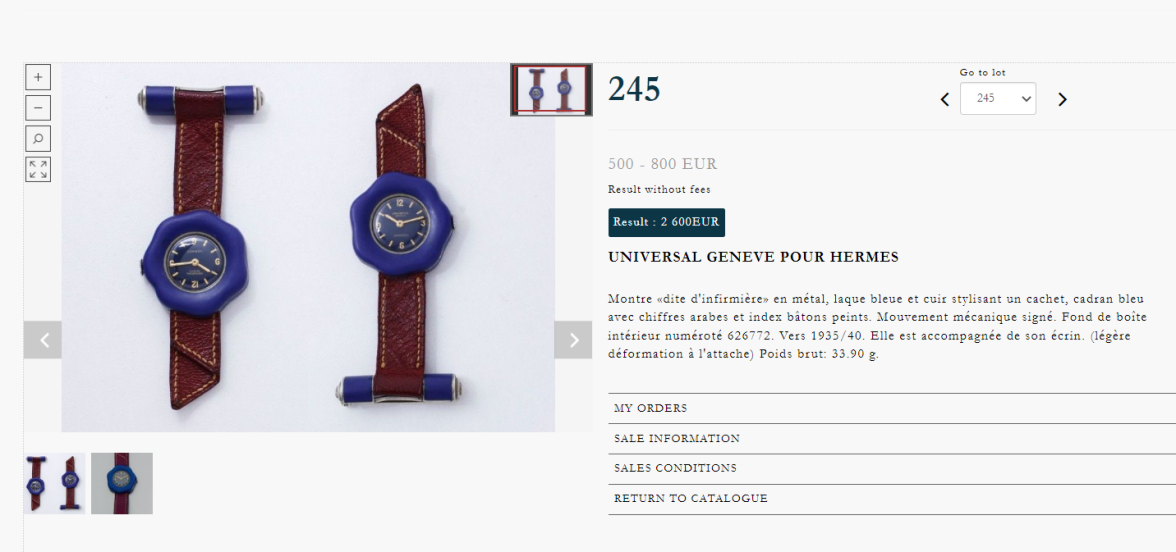
Task: Click the main watch photo
Action: (x=308, y=248)
